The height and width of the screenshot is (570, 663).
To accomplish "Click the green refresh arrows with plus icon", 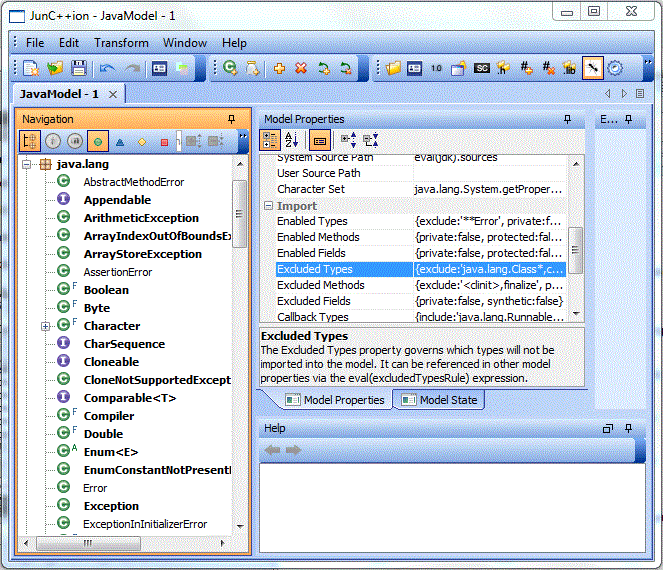I will 324,68.
